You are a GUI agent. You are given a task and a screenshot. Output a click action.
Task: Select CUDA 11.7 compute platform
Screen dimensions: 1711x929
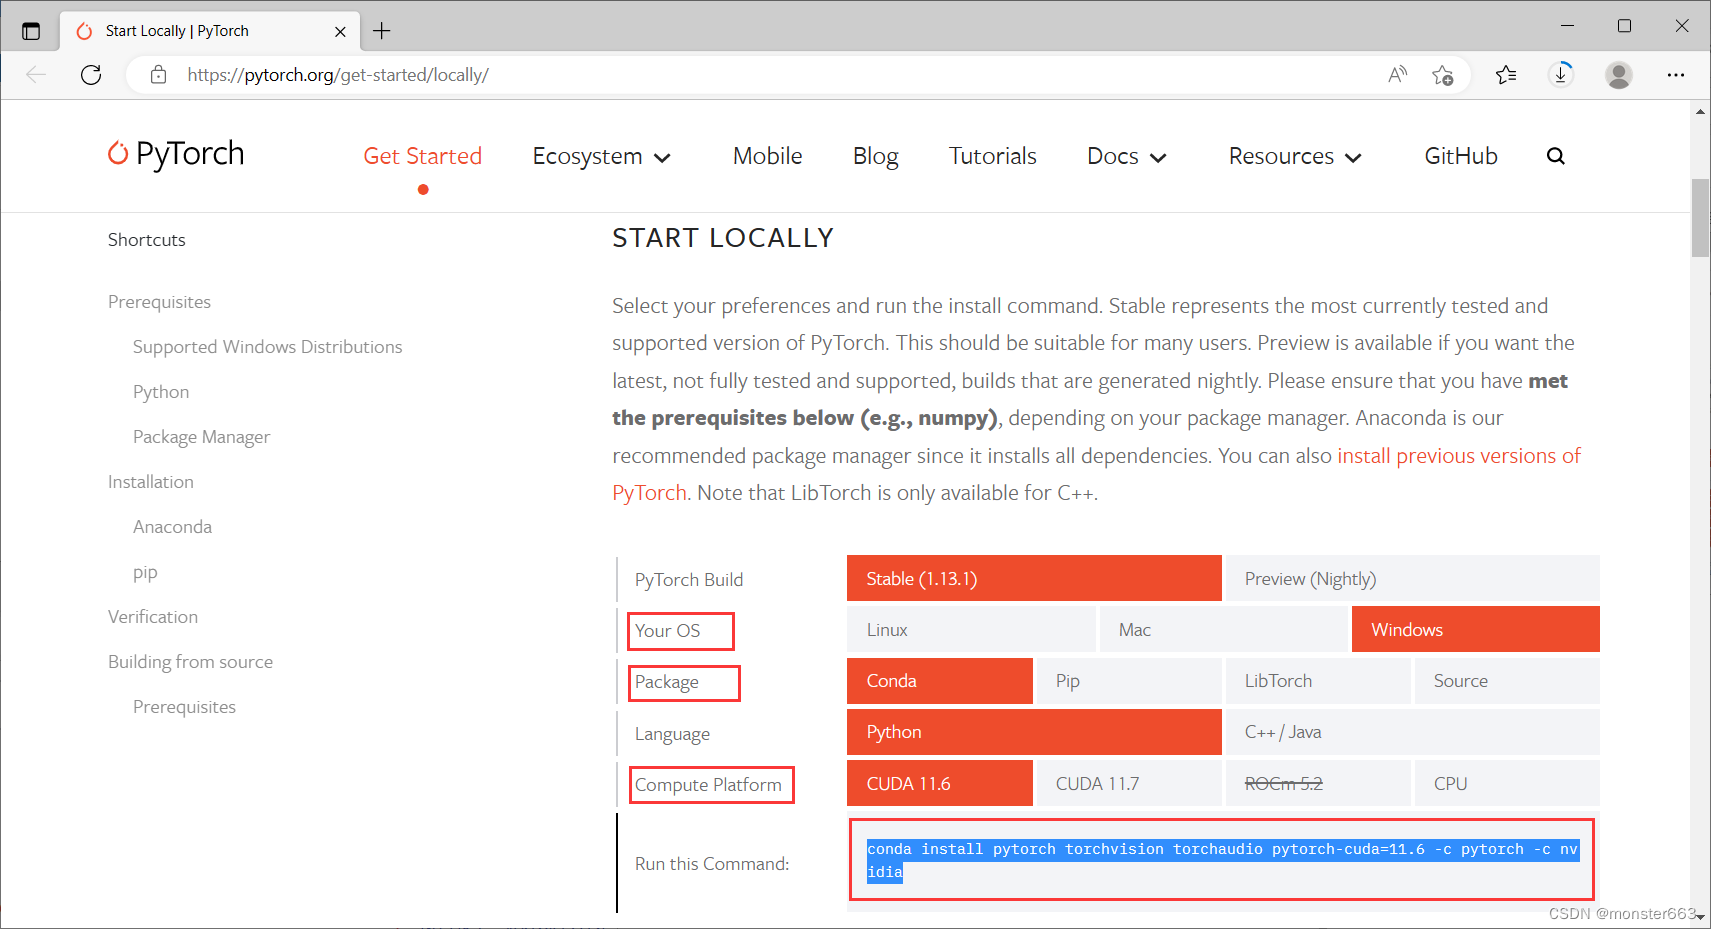pos(1128,783)
